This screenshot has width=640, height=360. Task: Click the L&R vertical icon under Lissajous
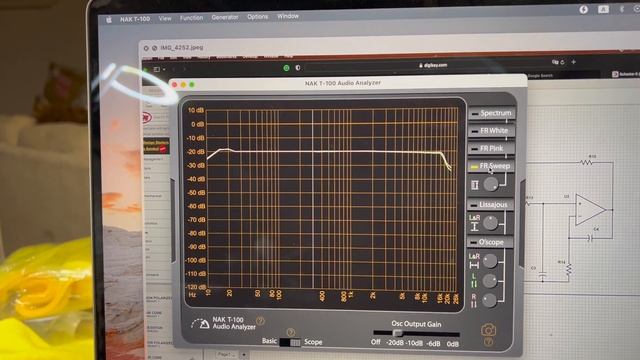click(474, 223)
